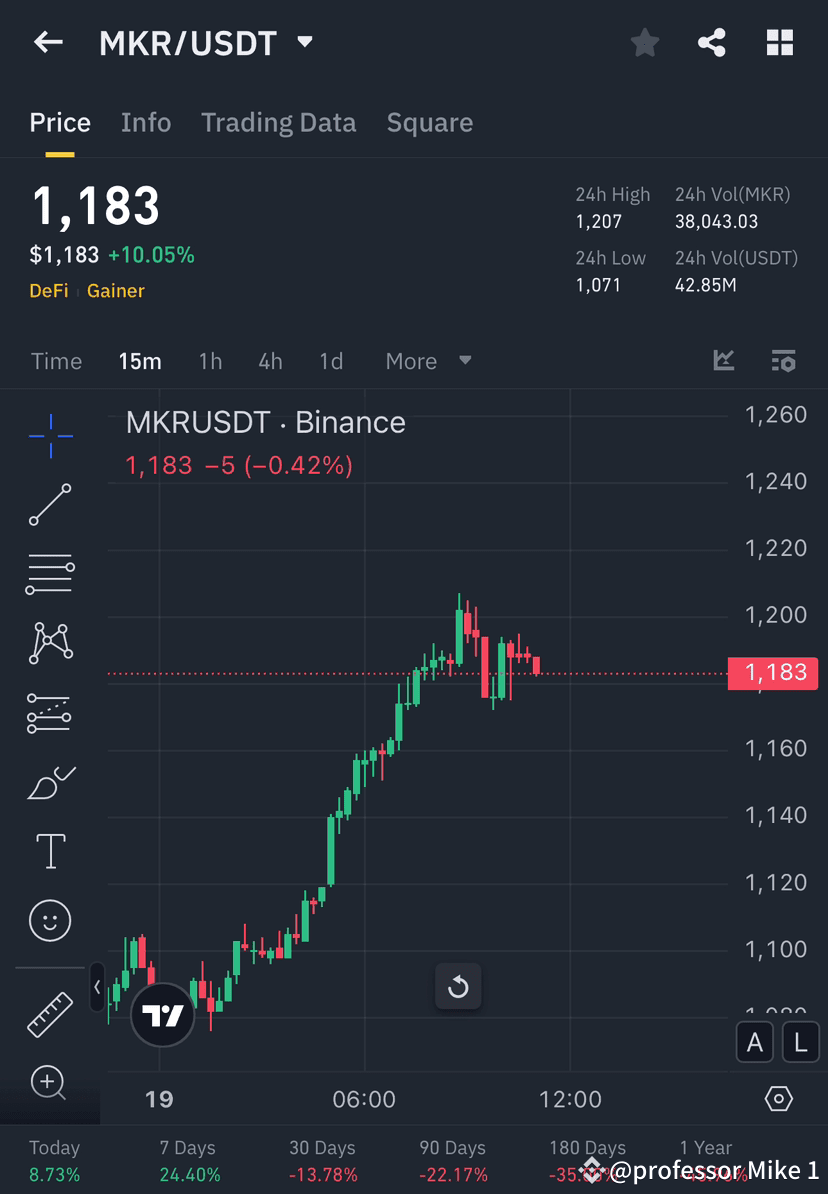The height and width of the screenshot is (1194, 828).
Task: Open the Square tab
Action: click(429, 122)
